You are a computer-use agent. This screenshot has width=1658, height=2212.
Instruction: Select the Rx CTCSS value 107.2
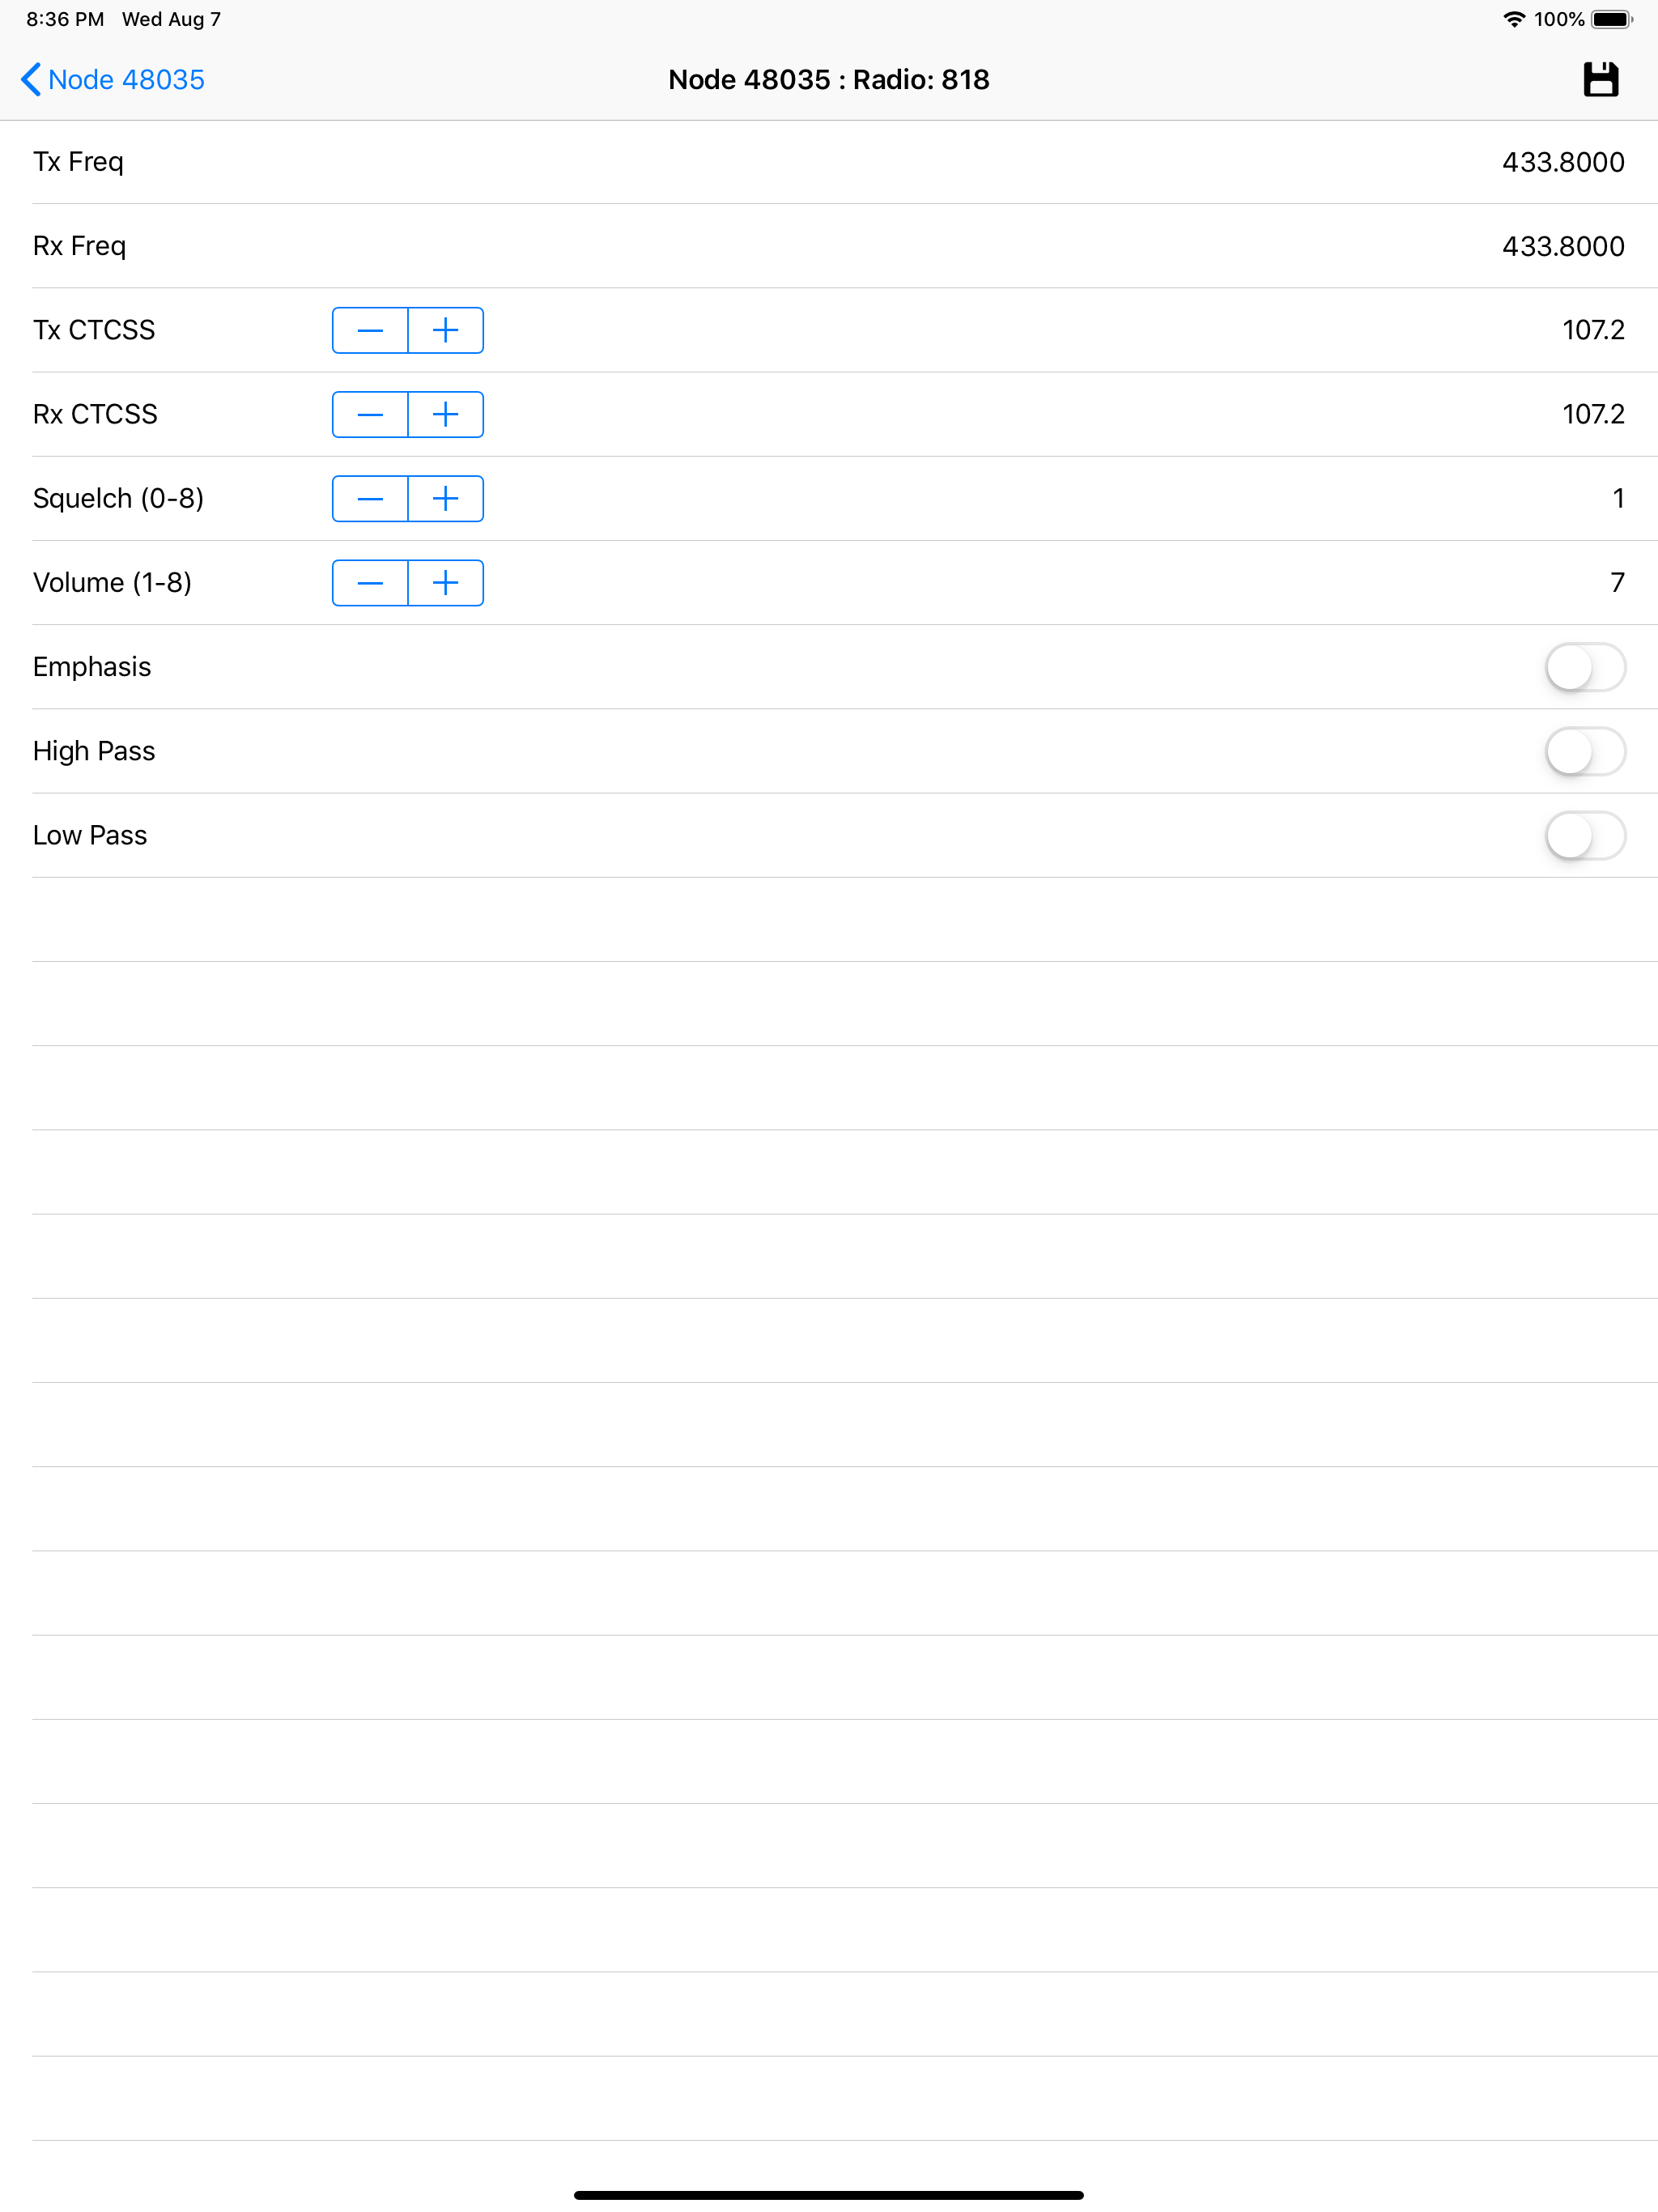point(1593,414)
